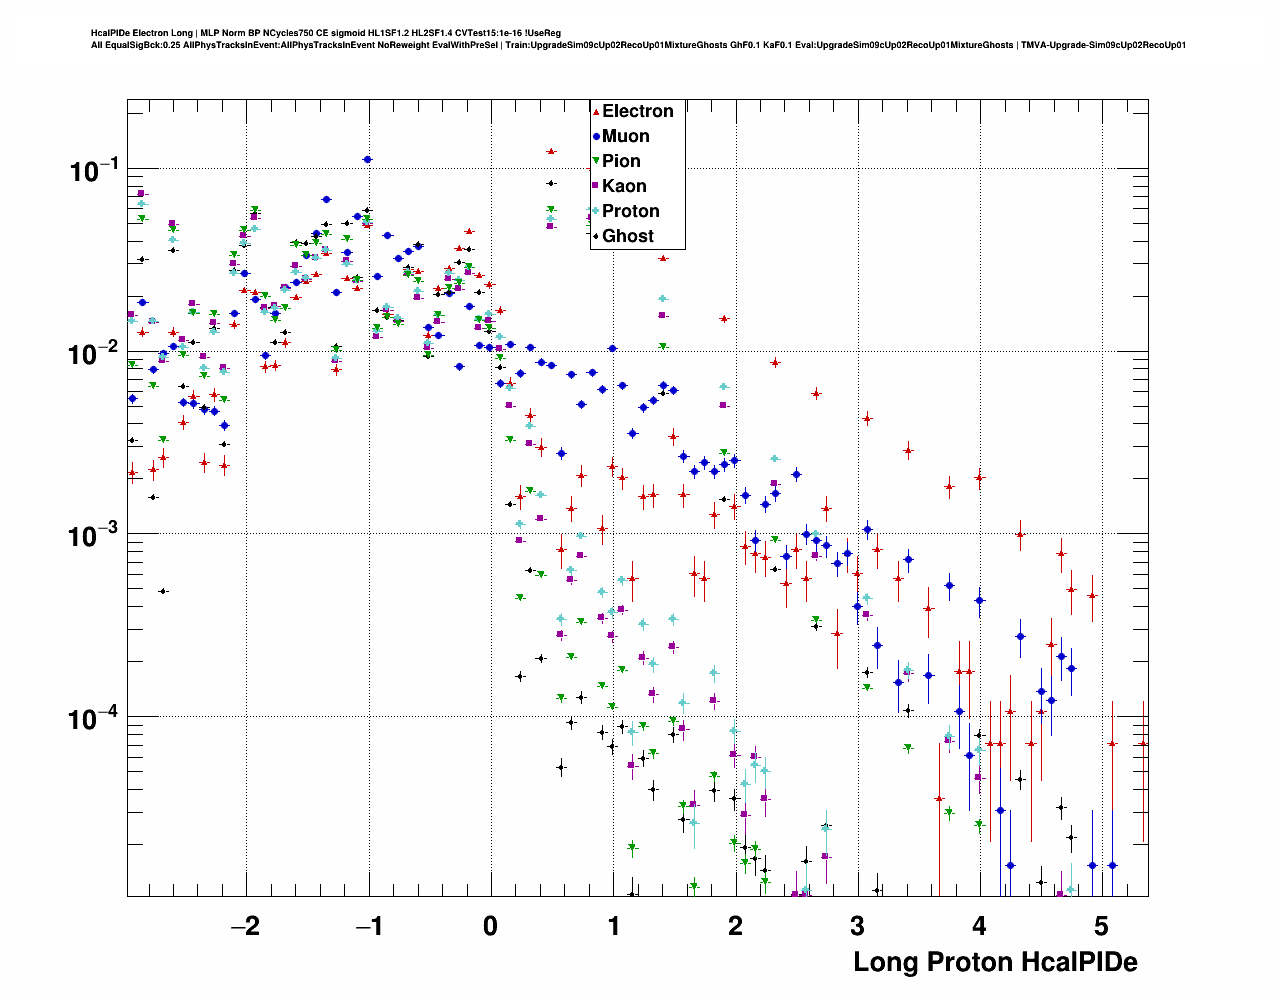This screenshot has height=996, width=1276.
Task: Click the first line of the plot title
Action: [325, 33]
